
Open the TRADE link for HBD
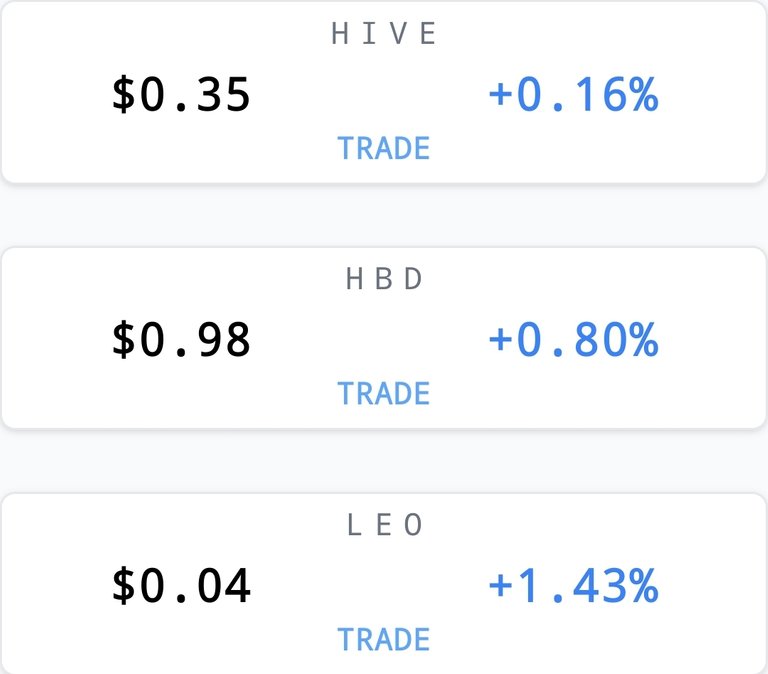[x=384, y=393]
